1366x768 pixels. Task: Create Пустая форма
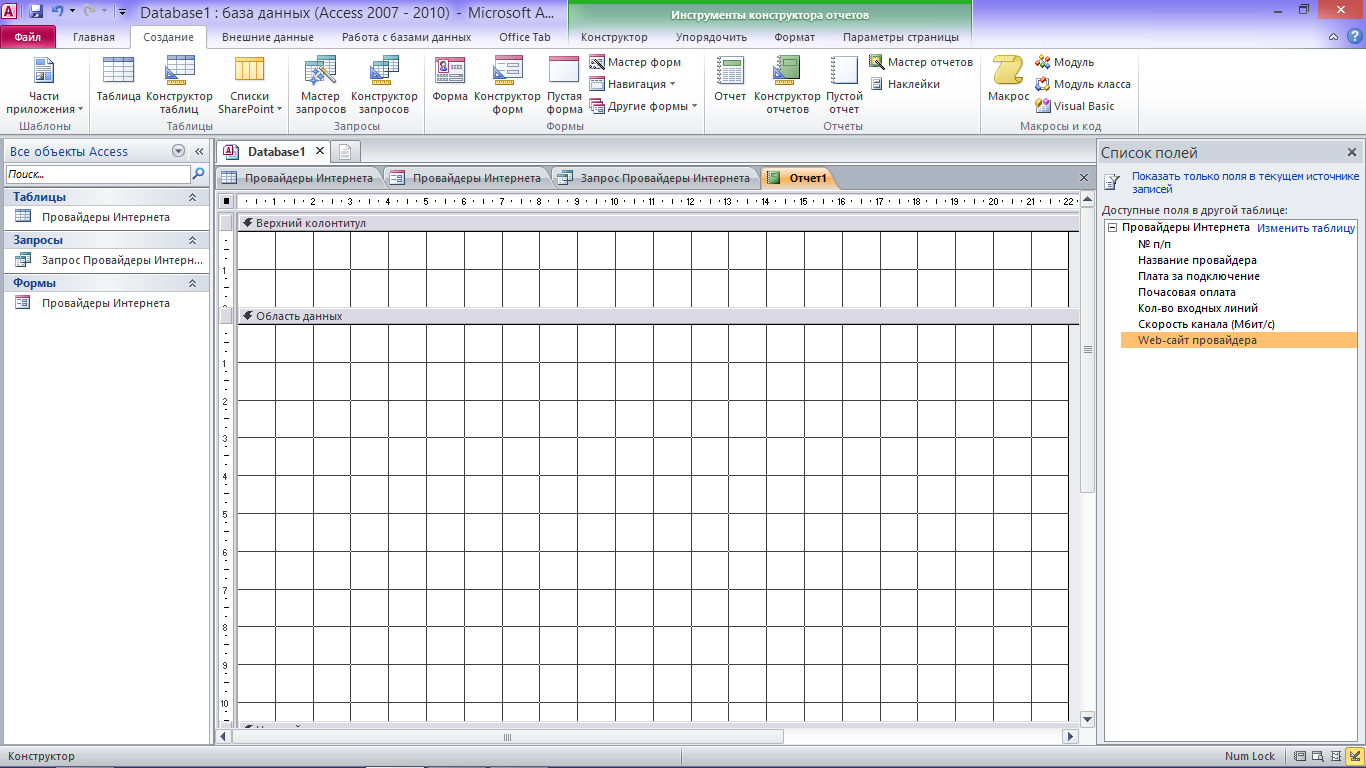[564, 86]
